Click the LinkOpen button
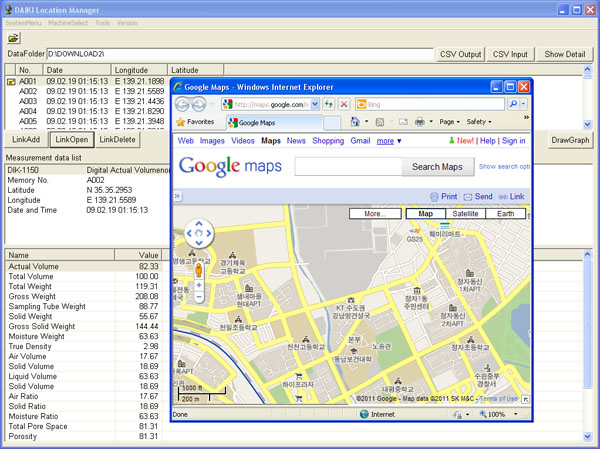The width and height of the screenshot is (600, 449). (x=72, y=140)
